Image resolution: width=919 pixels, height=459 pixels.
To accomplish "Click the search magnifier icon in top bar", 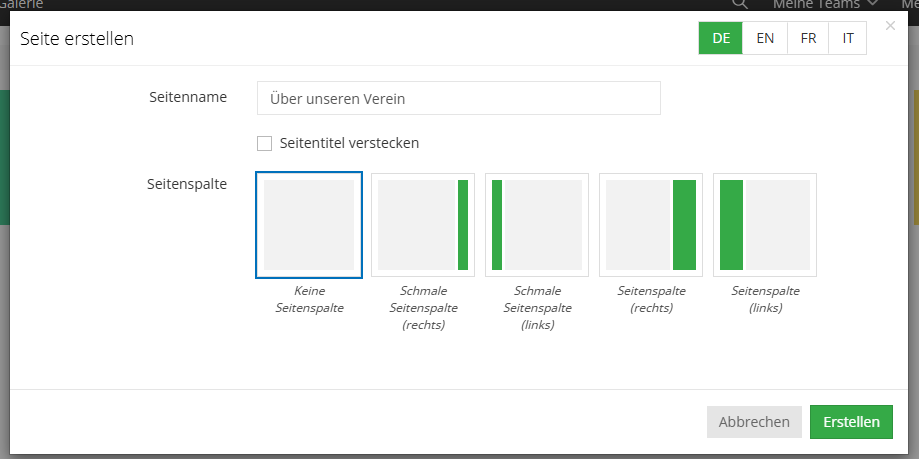I will coord(739,4).
